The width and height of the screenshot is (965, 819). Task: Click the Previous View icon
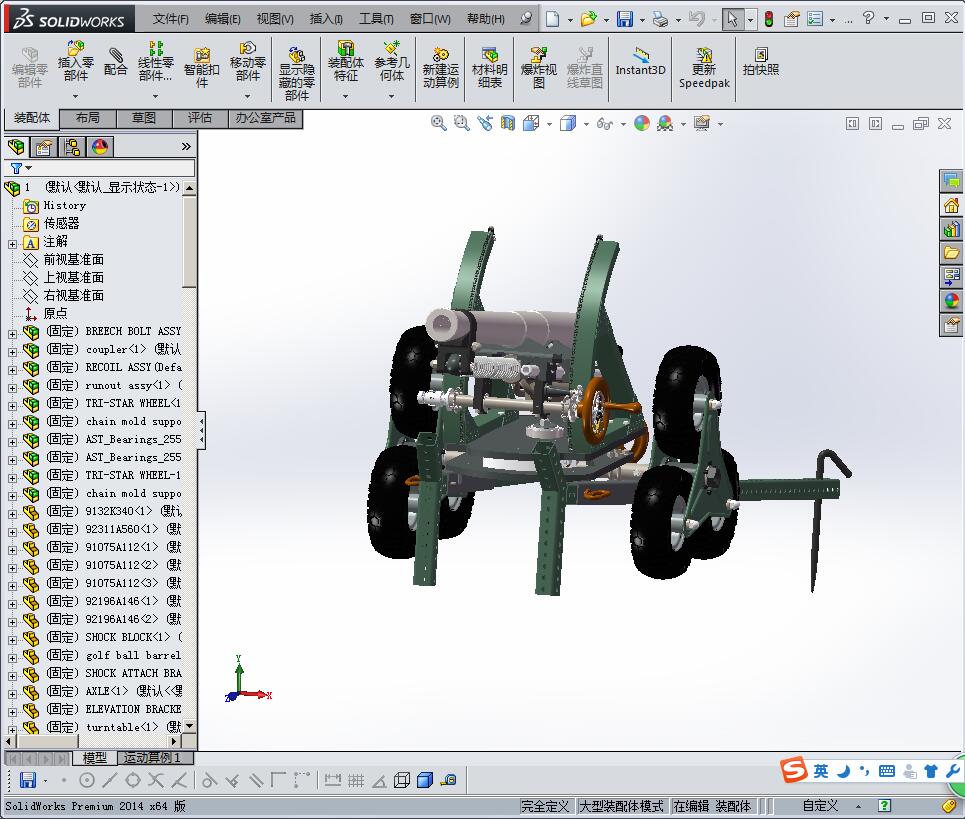[x=485, y=123]
